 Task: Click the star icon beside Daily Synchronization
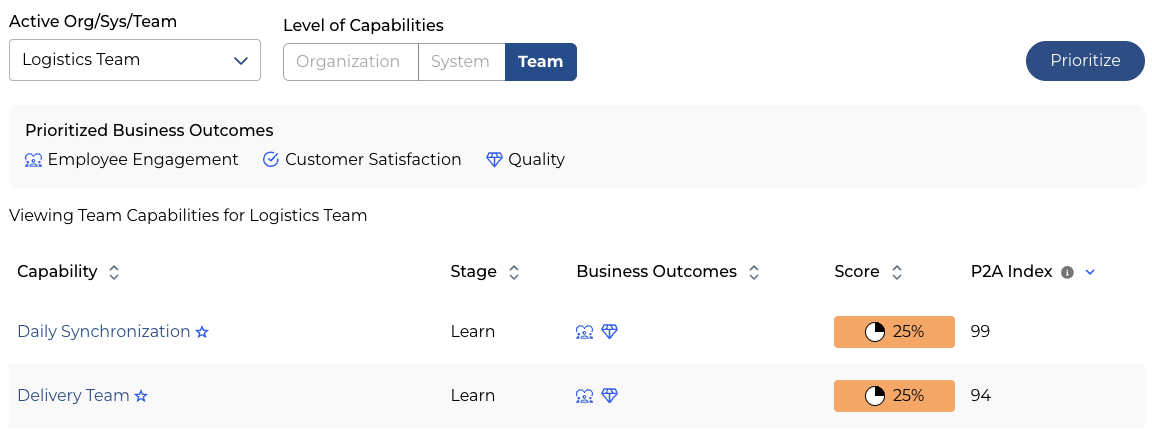pos(202,332)
